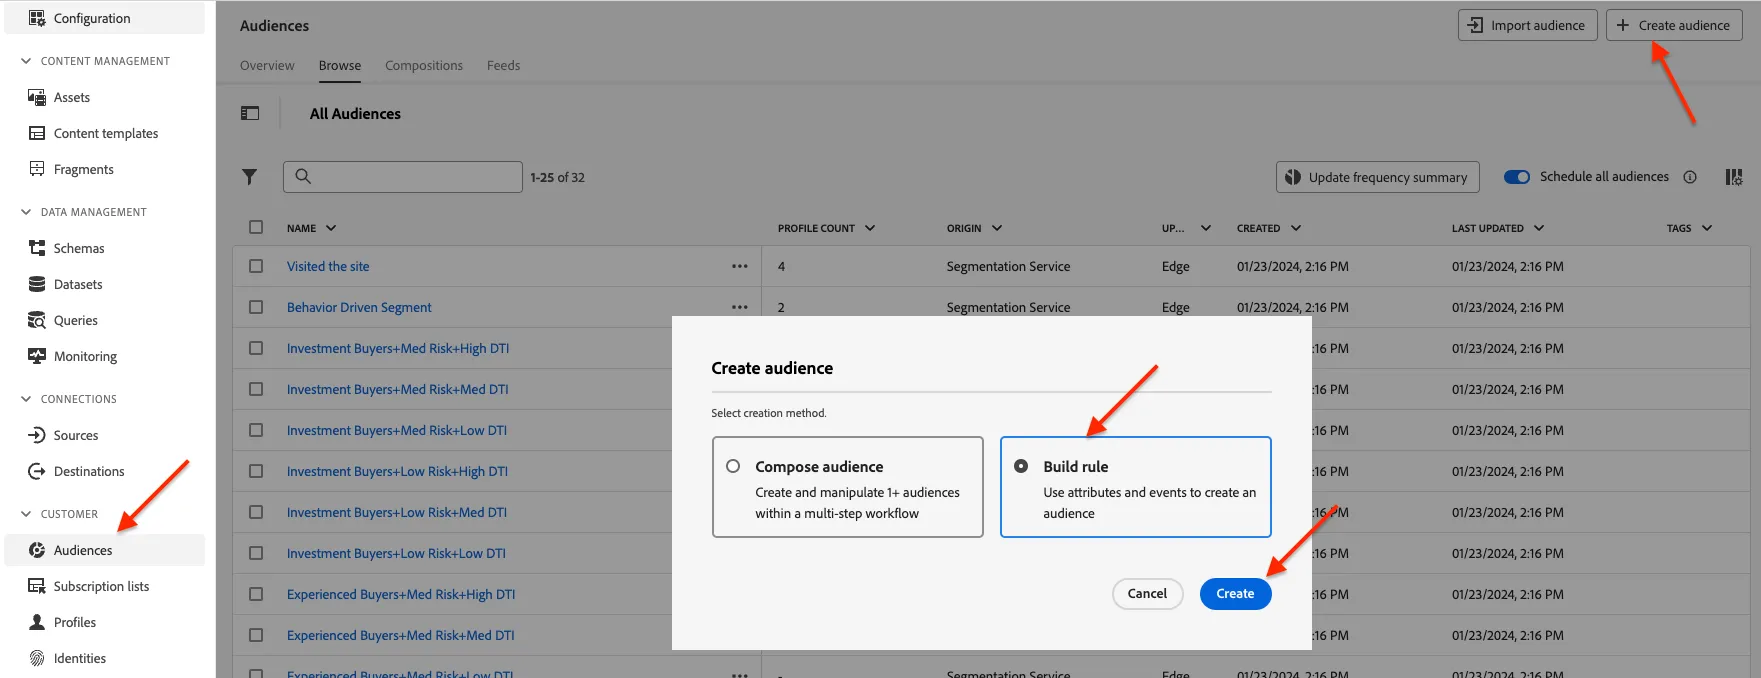Click the Configuration icon
The image size is (1761, 678).
pyautogui.click(x=37, y=18)
